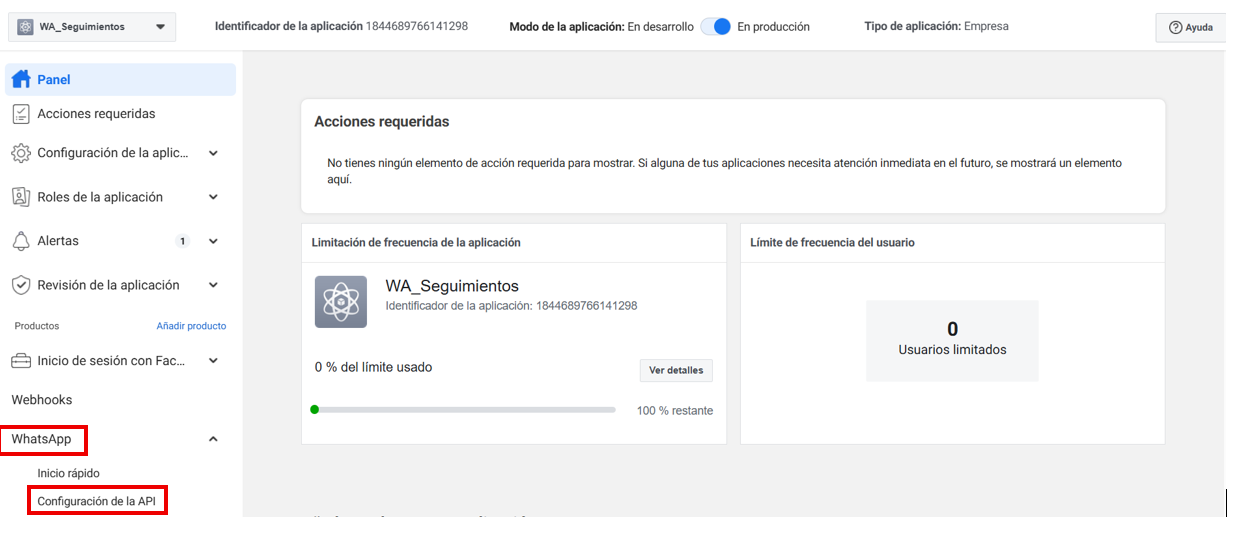The width and height of the screenshot is (1235, 538).
Task: Select Inicio rápido under WhatsApp
Action: tap(69, 473)
